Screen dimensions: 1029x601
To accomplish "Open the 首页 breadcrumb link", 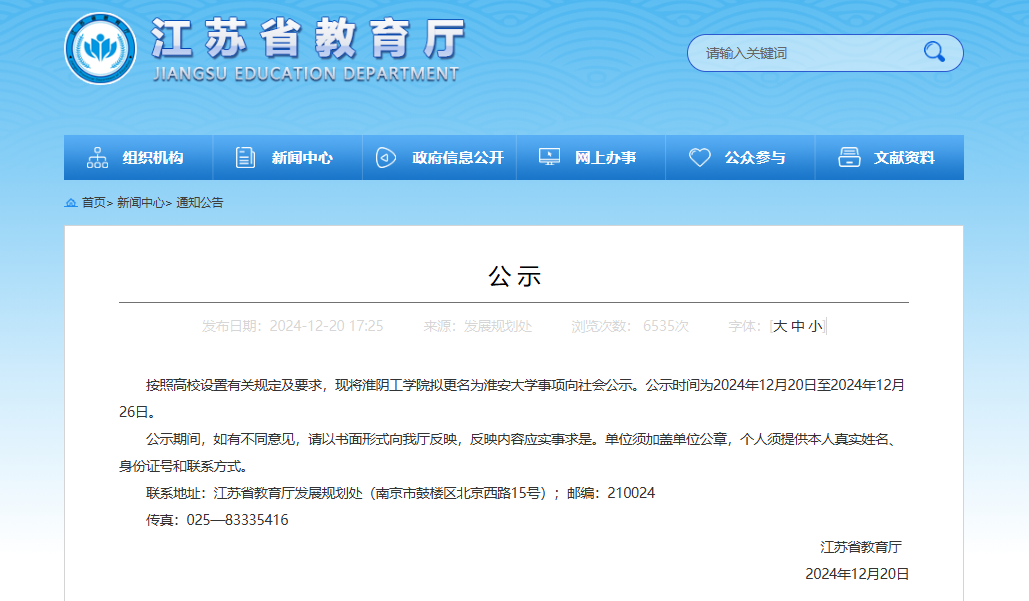I will (95, 202).
